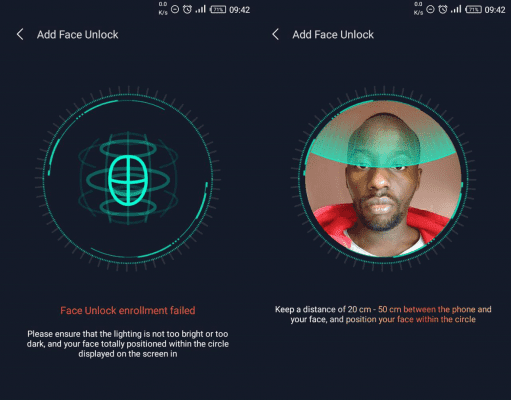The height and width of the screenshot is (400, 511).
Task: Tap the 0.0 K/s network speed on left
Action: pos(163,9)
